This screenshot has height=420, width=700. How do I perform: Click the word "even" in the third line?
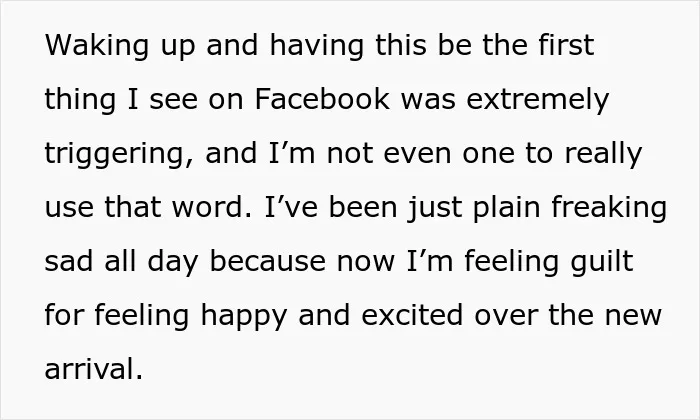click(417, 154)
